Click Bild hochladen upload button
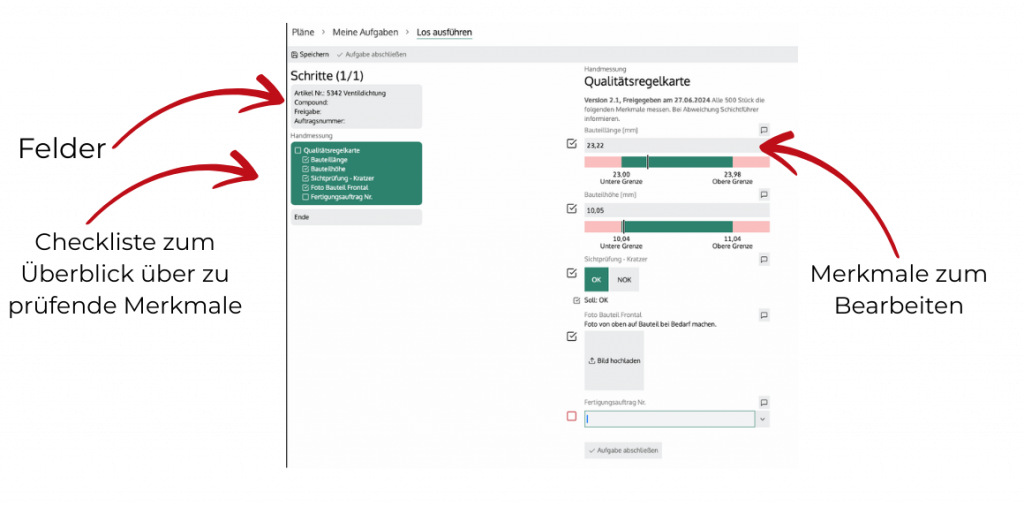Viewport: 1024px width, 507px height. pos(614,360)
